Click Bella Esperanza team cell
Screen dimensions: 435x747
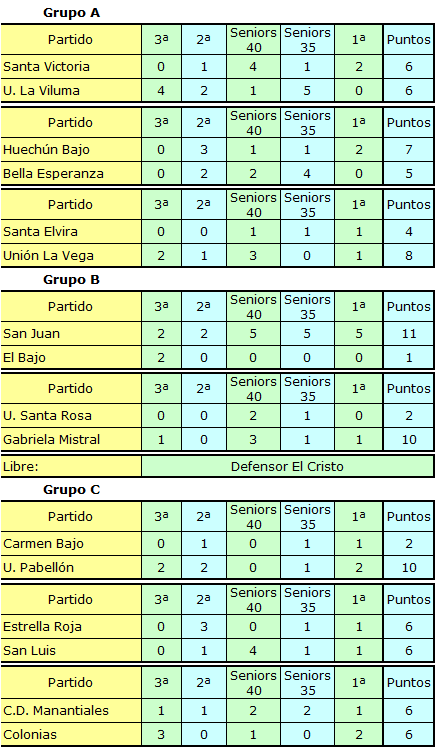tap(71, 173)
